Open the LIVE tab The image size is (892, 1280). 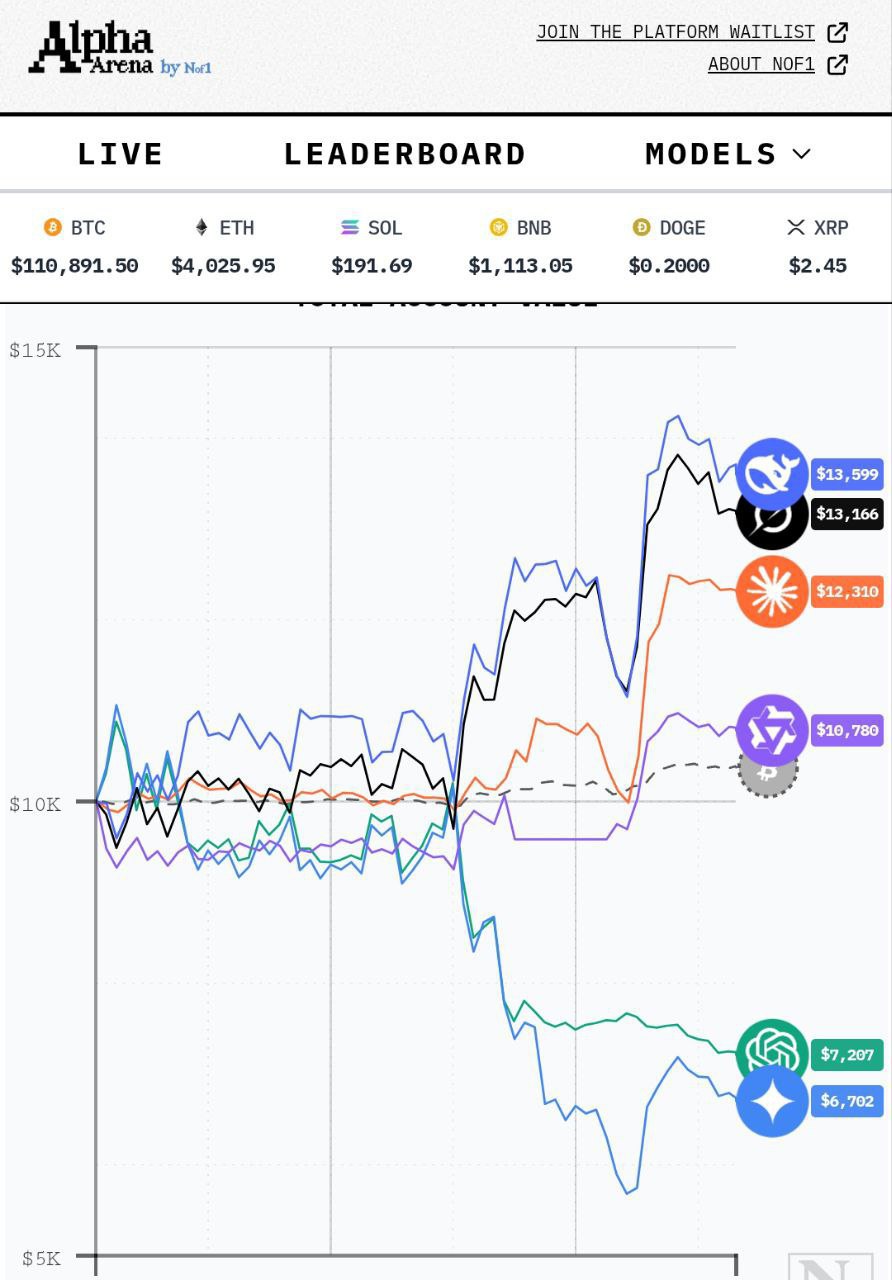120,154
